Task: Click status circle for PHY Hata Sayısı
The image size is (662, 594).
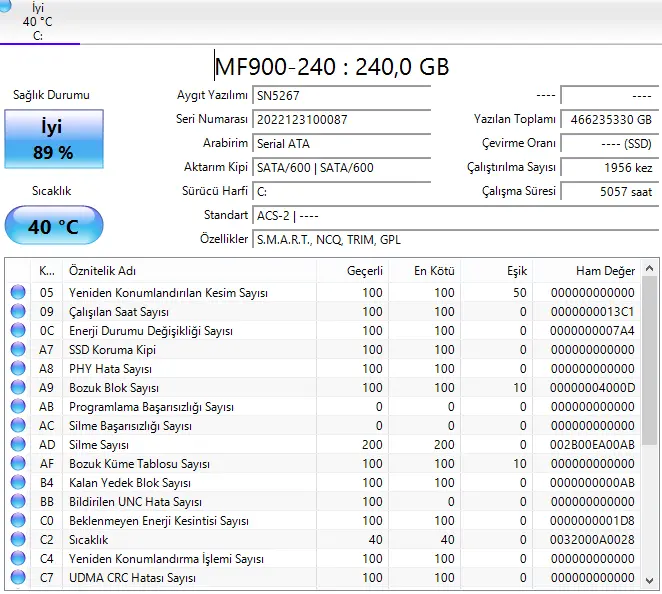Action: pyautogui.click(x=18, y=368)
